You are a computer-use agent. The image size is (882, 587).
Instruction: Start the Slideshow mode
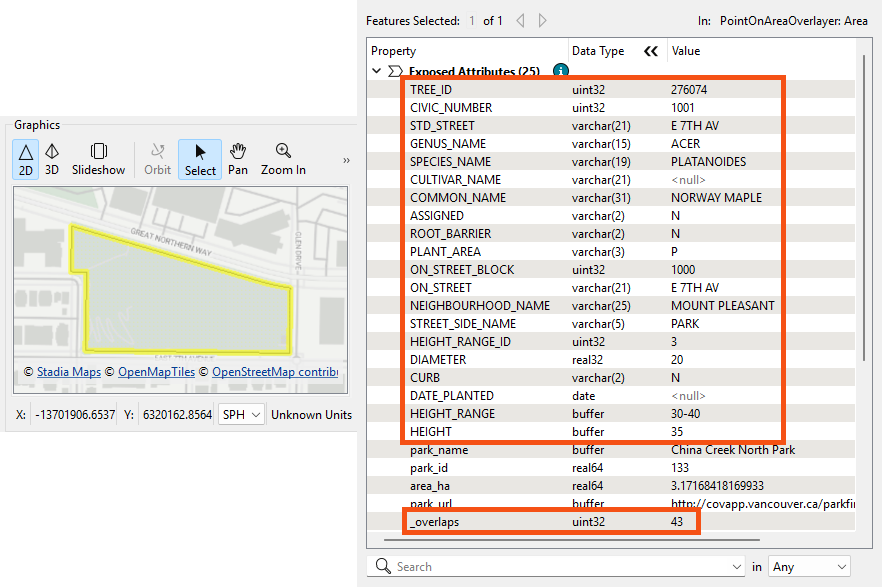[x=99, y=158]
